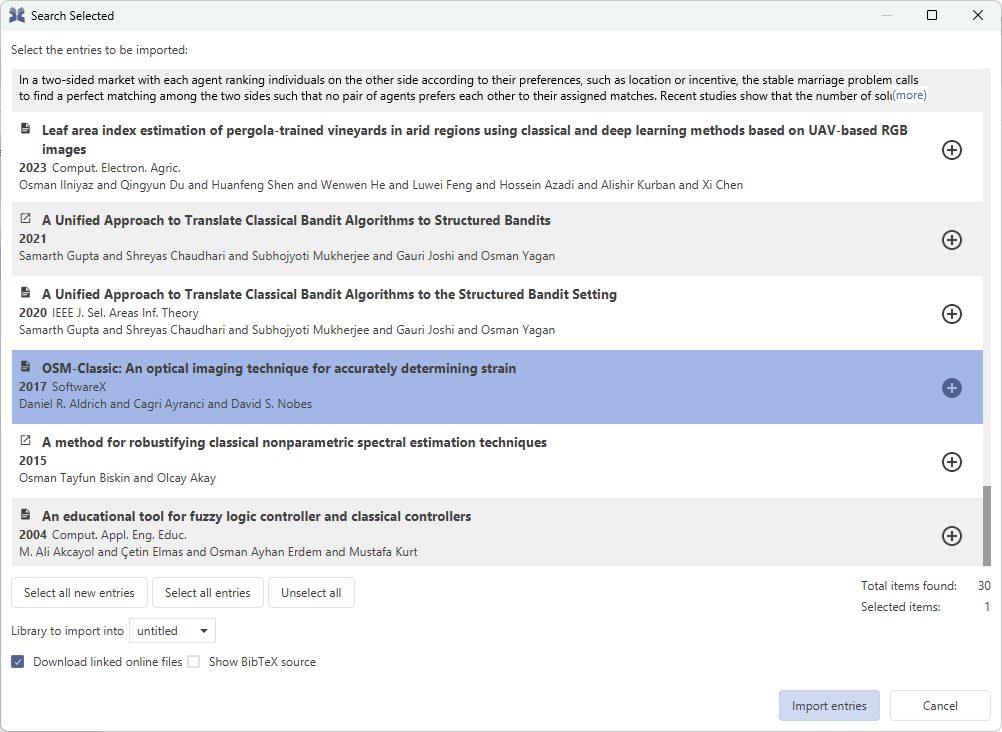Add the fuzzy logic controller entry via plus icon
Screen dimensions: 1002x732
pyautogui.click(x=952, y=536)
